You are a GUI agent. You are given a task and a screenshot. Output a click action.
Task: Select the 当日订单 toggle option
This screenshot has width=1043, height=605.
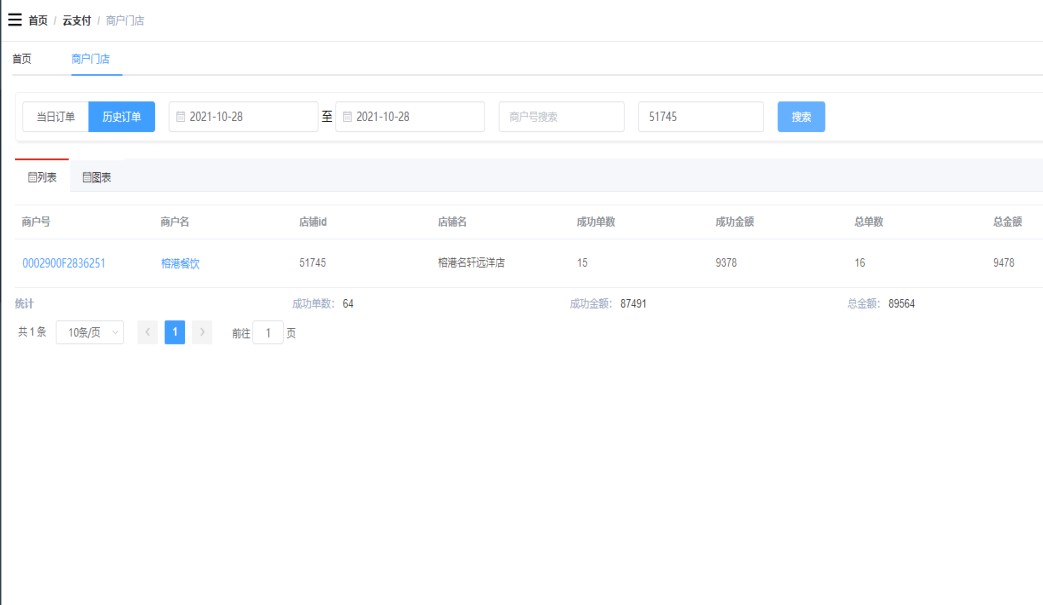point(56,117)
